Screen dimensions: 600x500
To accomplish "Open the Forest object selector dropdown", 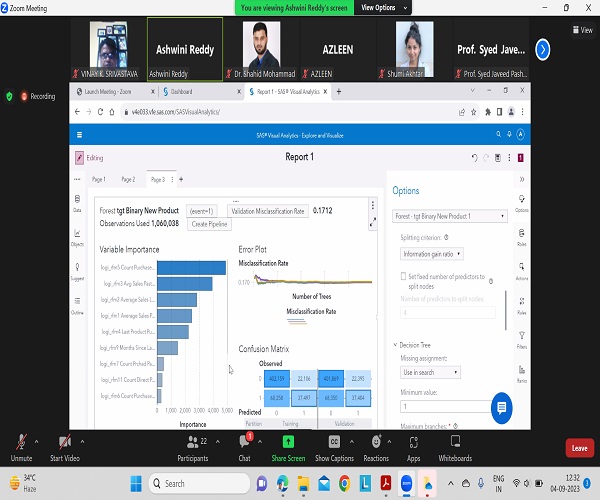I will click(x=450, y=216).
